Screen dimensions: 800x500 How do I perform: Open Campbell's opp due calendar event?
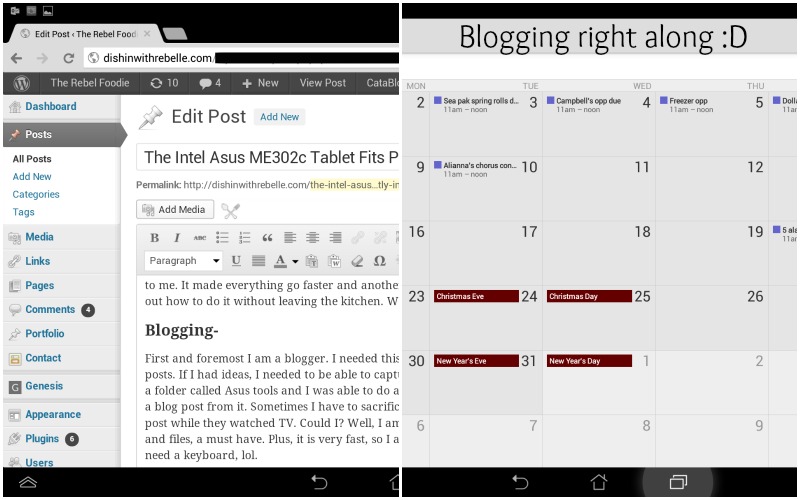[x=584, y=105]
